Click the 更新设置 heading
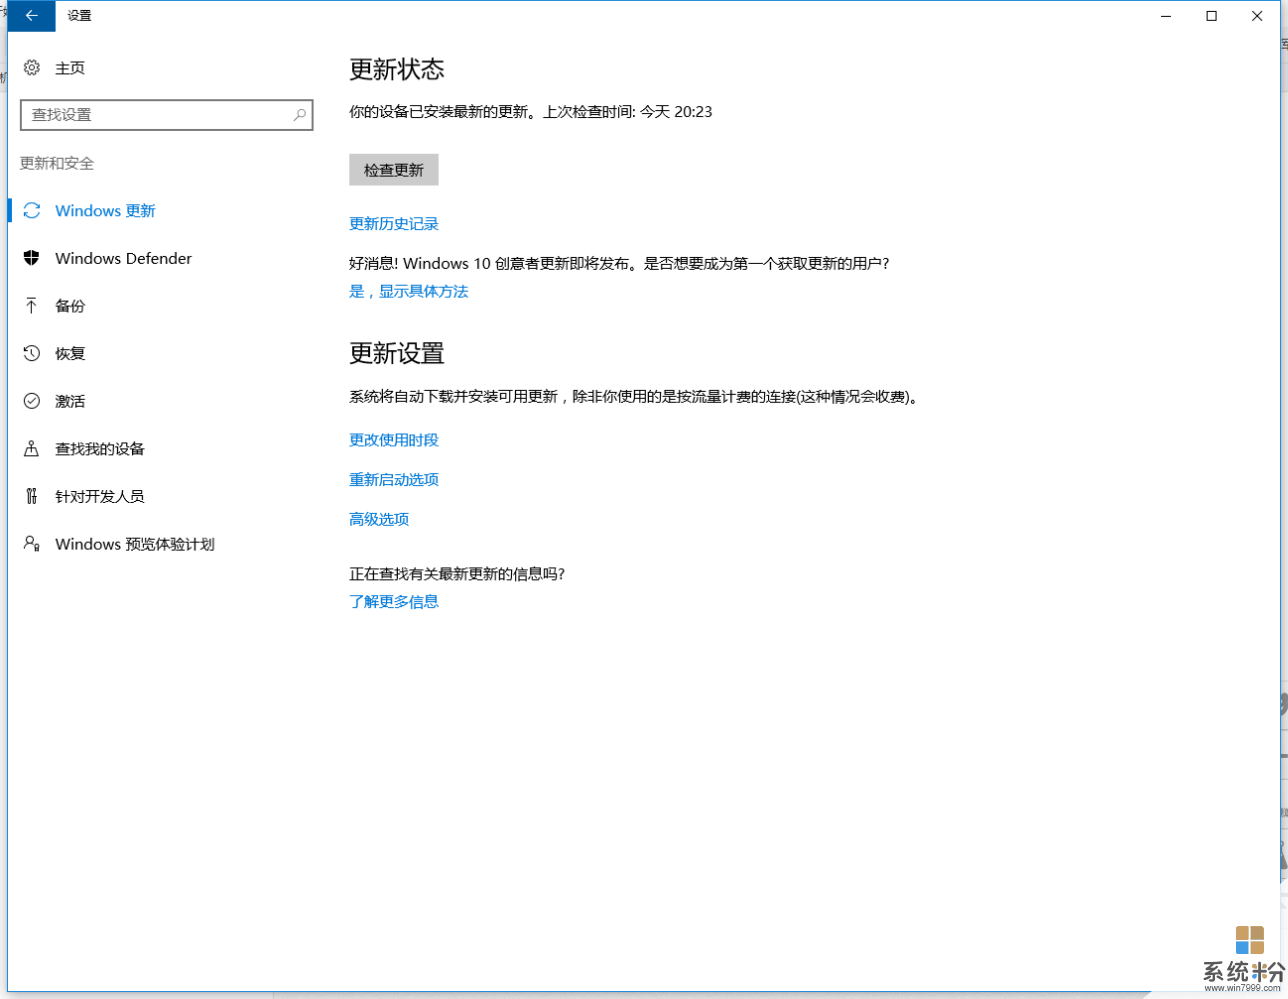The image size is (1288, 999). click(397, 353)
